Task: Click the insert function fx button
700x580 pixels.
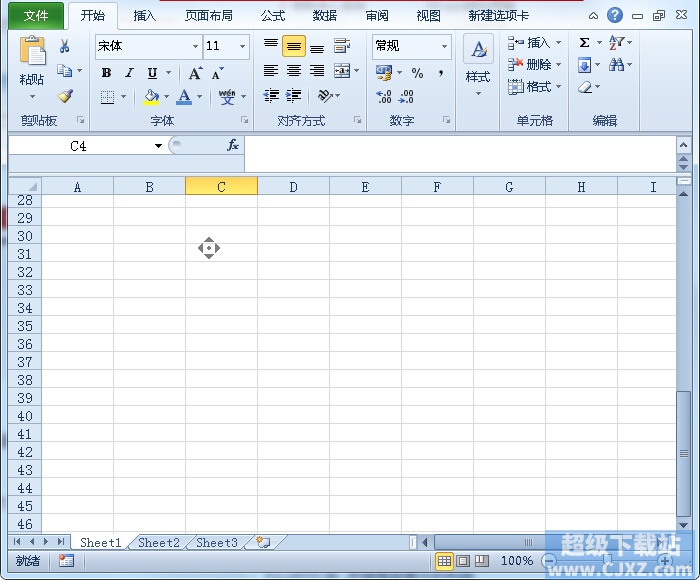Action: pyautogui.click(x=233, y=145)
